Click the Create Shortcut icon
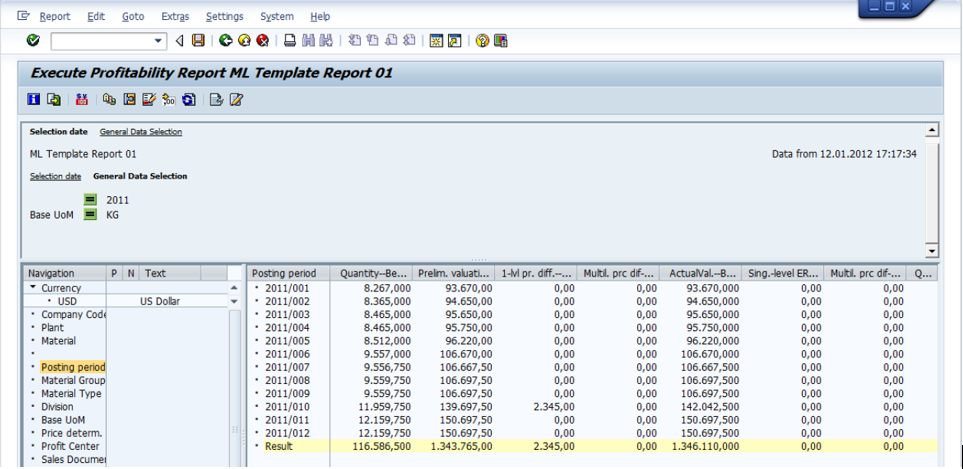The height and width of the screenshot is (469, 963). 454,41
